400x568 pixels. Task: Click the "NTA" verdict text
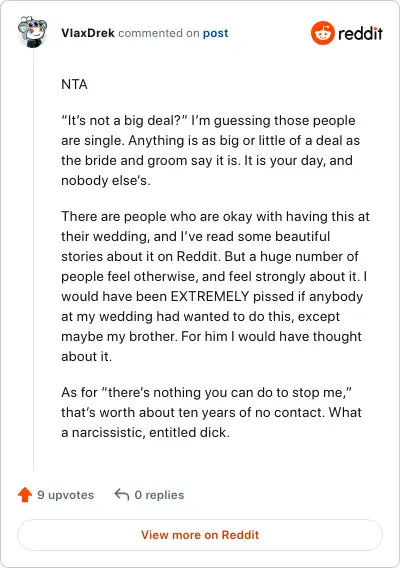[74, 84]
